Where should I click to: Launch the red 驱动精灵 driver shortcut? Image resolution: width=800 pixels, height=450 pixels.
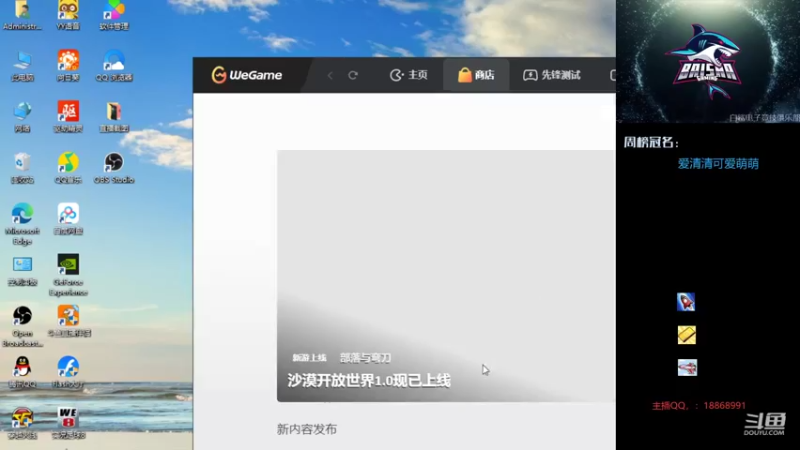point(68,117)
